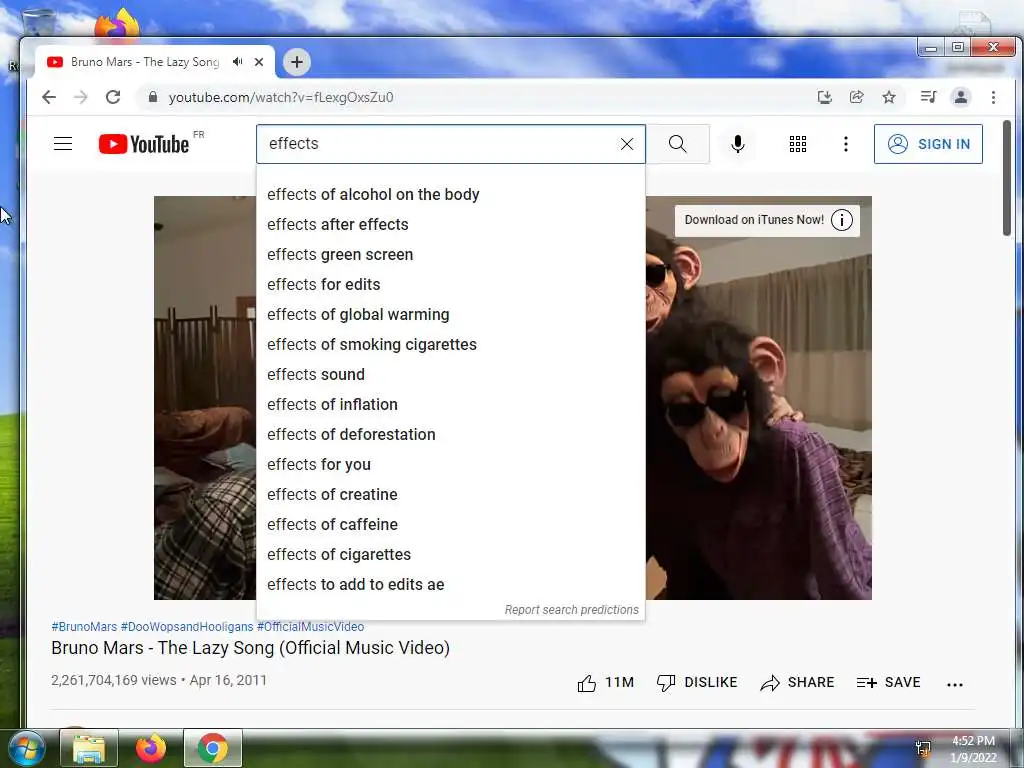Open the Recycle Bin desktop icon
The height and width of the screenshot is (768, 1024).
point(39,22)
